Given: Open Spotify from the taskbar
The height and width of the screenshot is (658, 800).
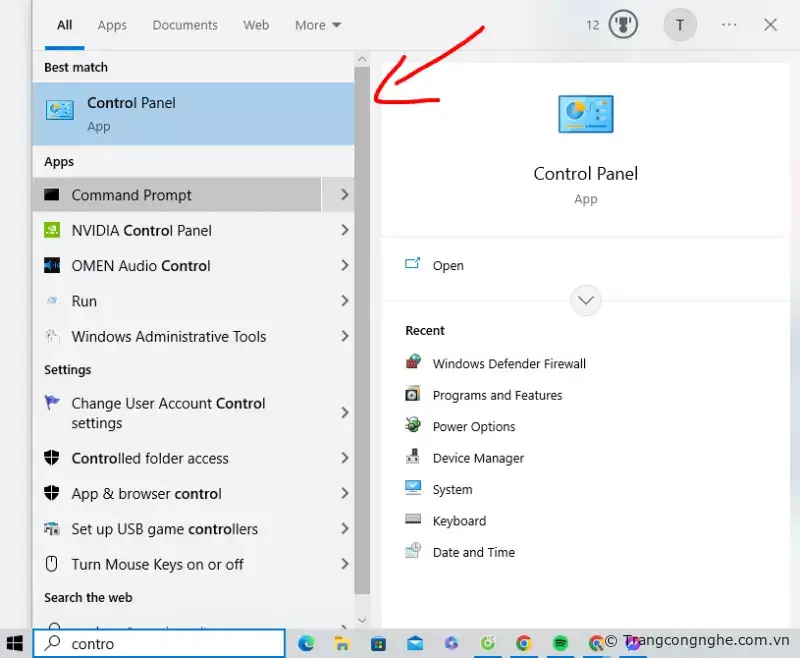Looking at the screenshot, I should click(x=560, y=643).
